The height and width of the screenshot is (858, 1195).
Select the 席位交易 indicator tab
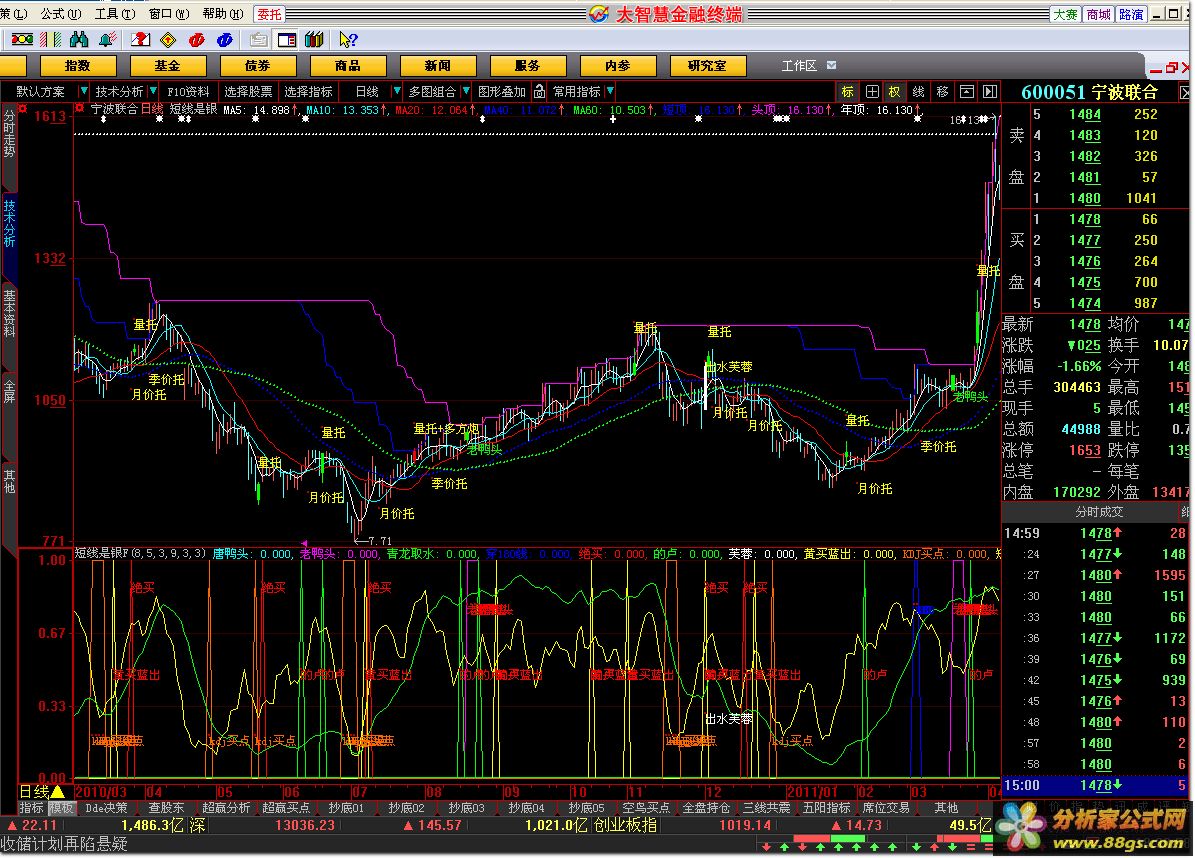point(886,808)
